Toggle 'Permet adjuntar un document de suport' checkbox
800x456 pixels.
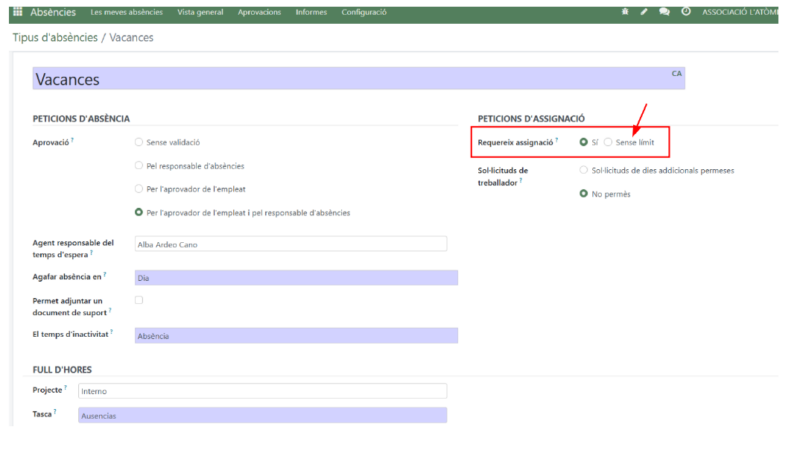click(x=139, y=299)
